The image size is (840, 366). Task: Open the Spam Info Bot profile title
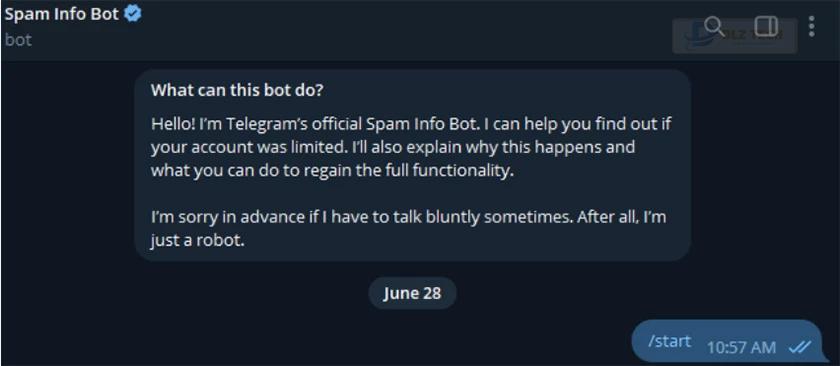(x=62, y=14)
